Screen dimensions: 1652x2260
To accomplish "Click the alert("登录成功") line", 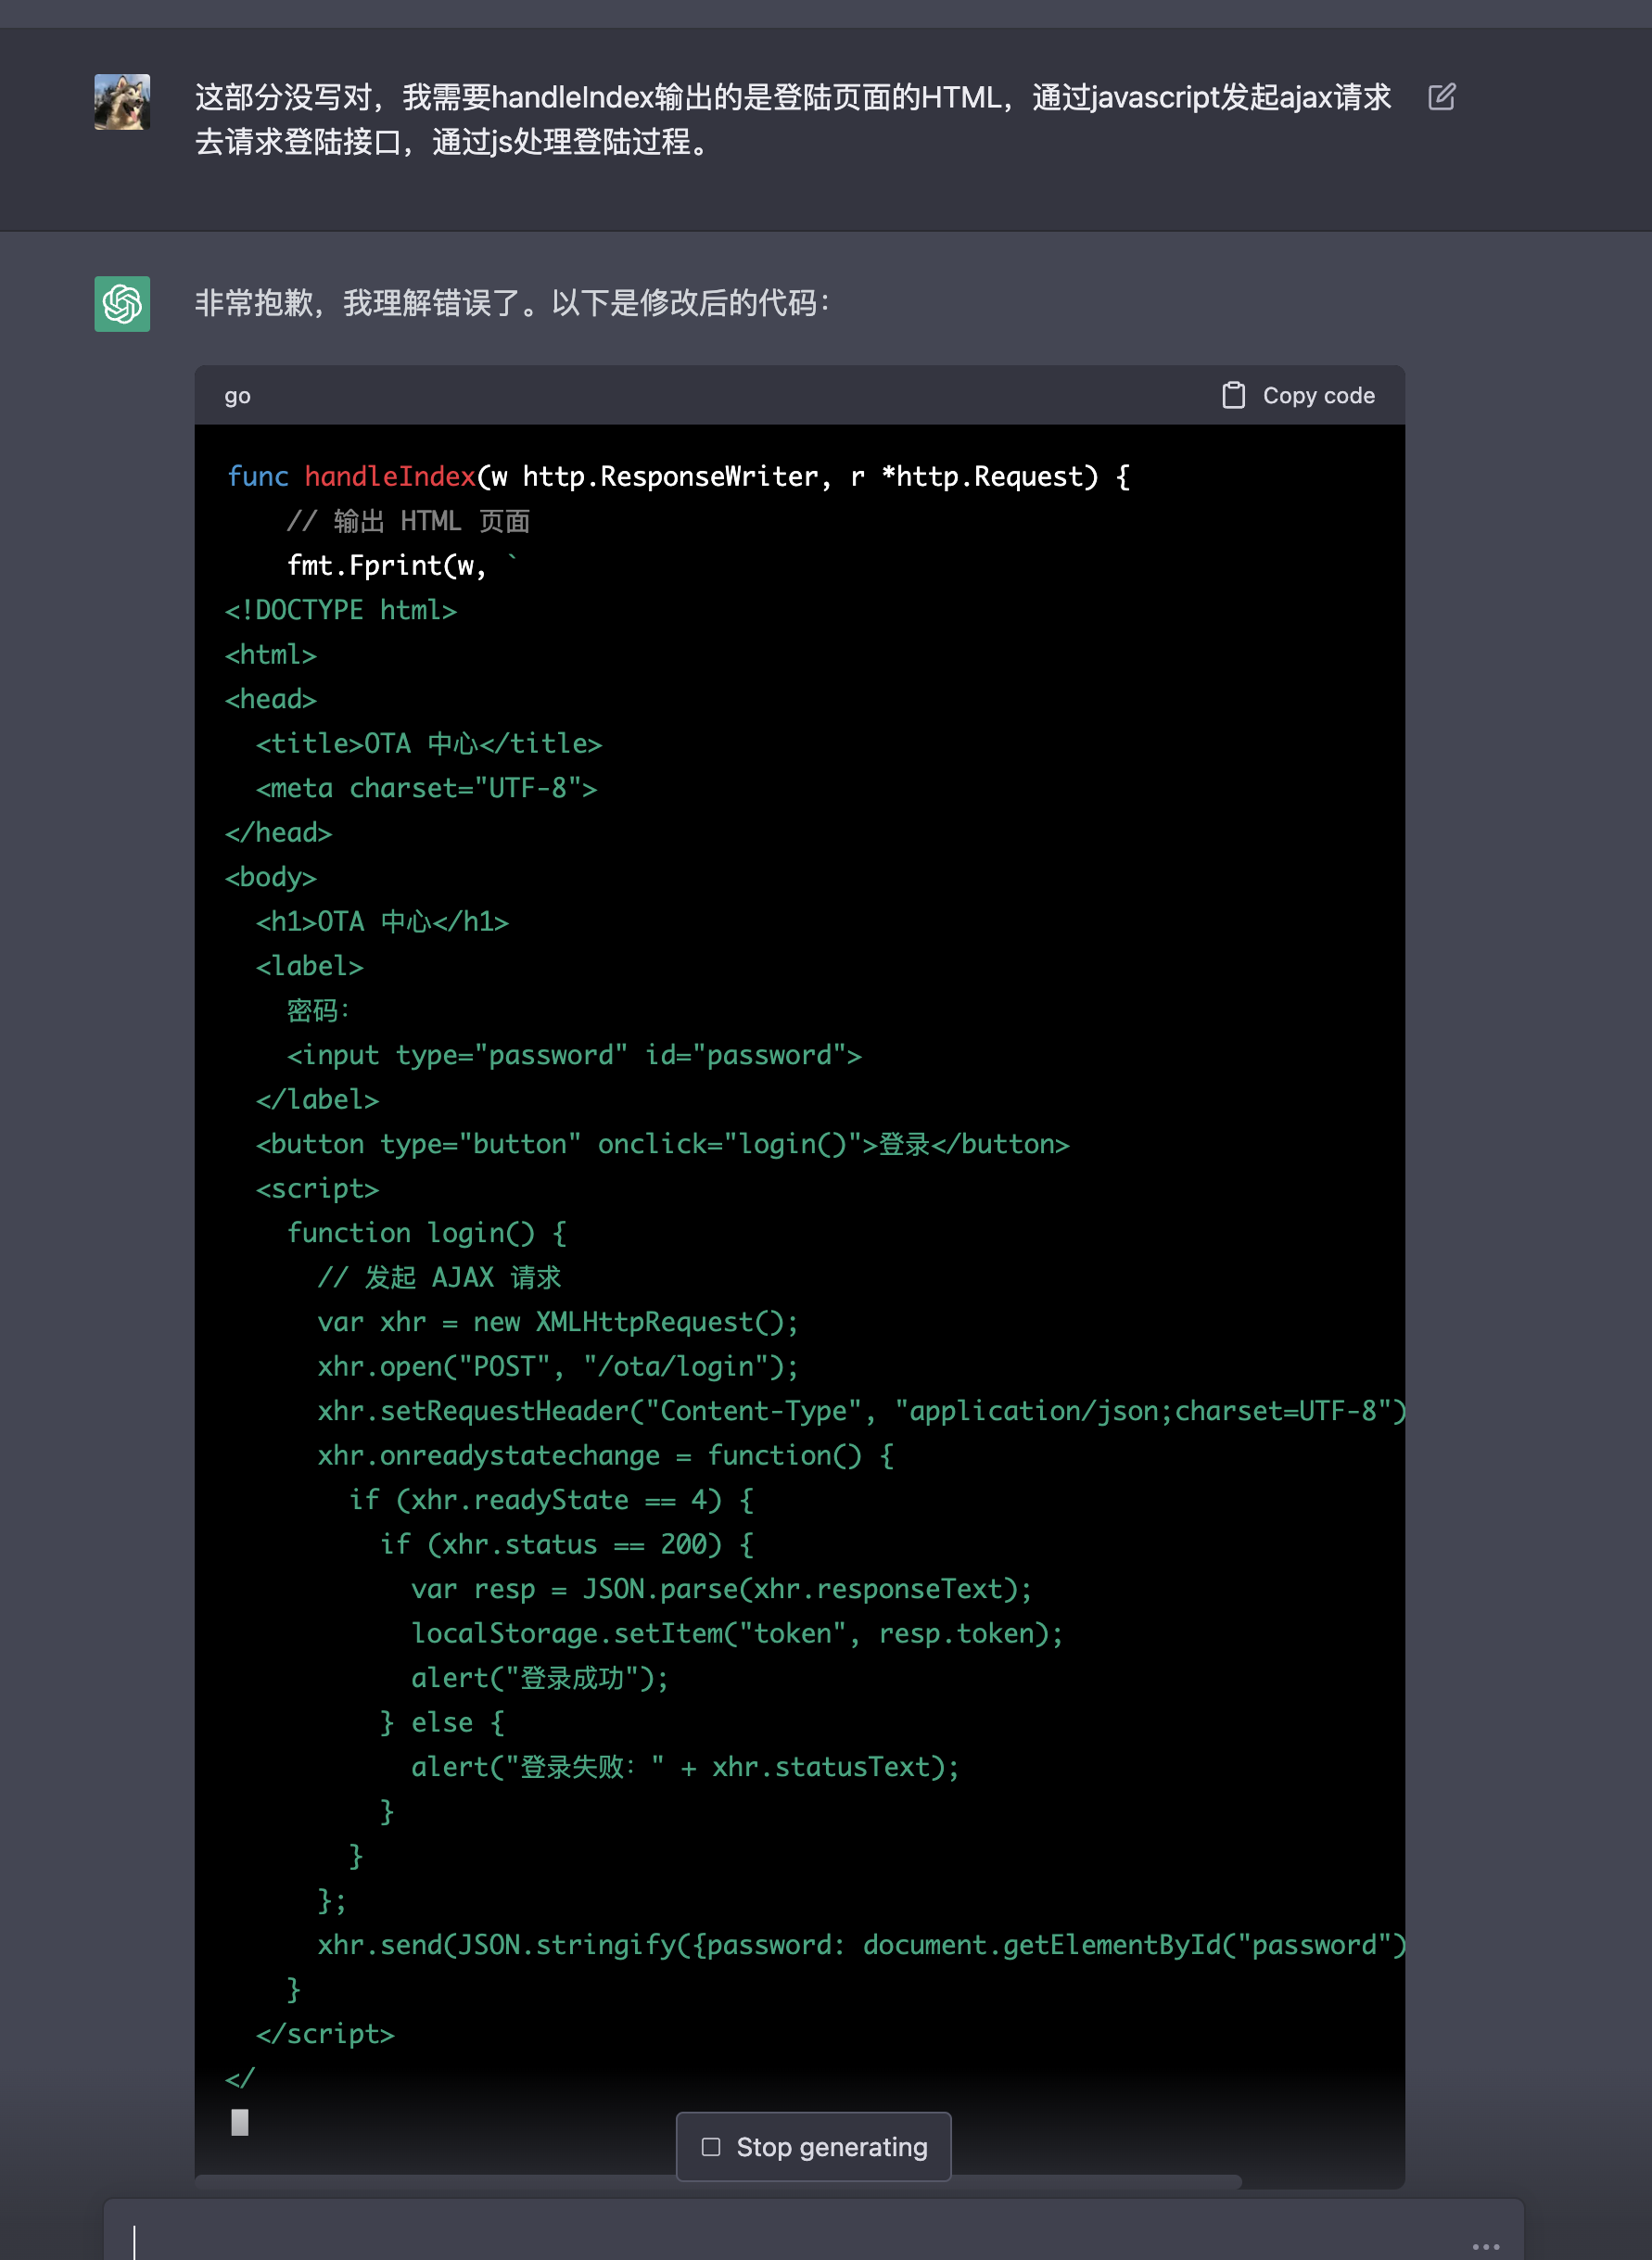I will [x=540, y=1677].
